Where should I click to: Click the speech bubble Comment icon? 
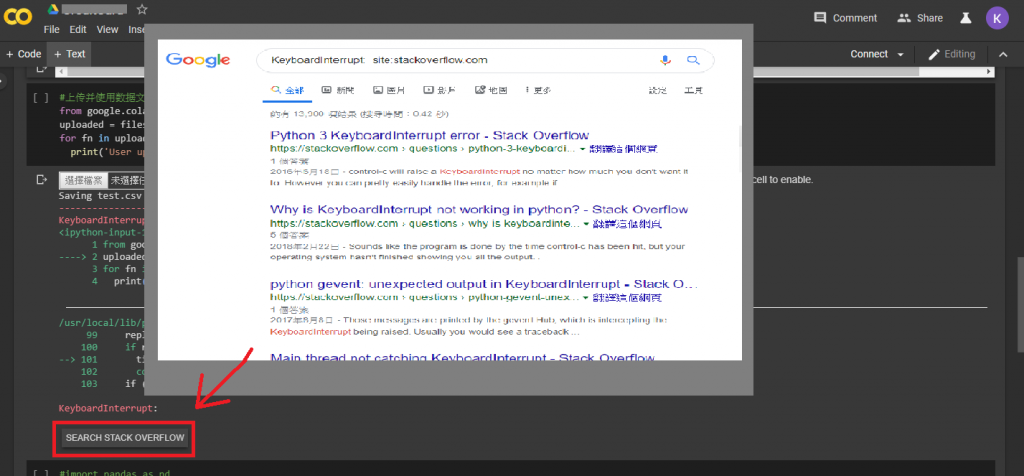820,18
